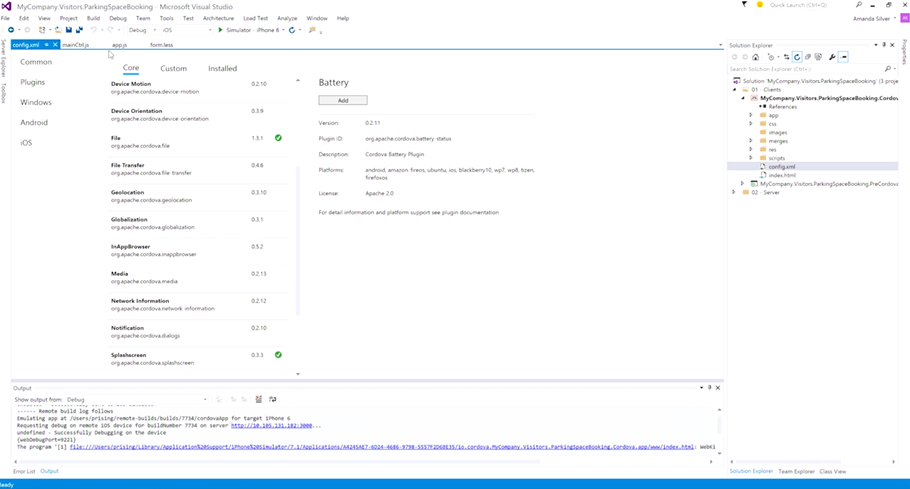
Task: Open the Amanda Silver account dropdown
Action: coord(895,19)
